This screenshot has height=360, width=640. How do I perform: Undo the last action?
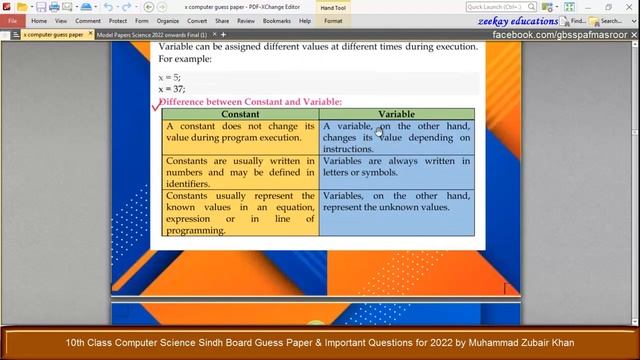point(108,7)
